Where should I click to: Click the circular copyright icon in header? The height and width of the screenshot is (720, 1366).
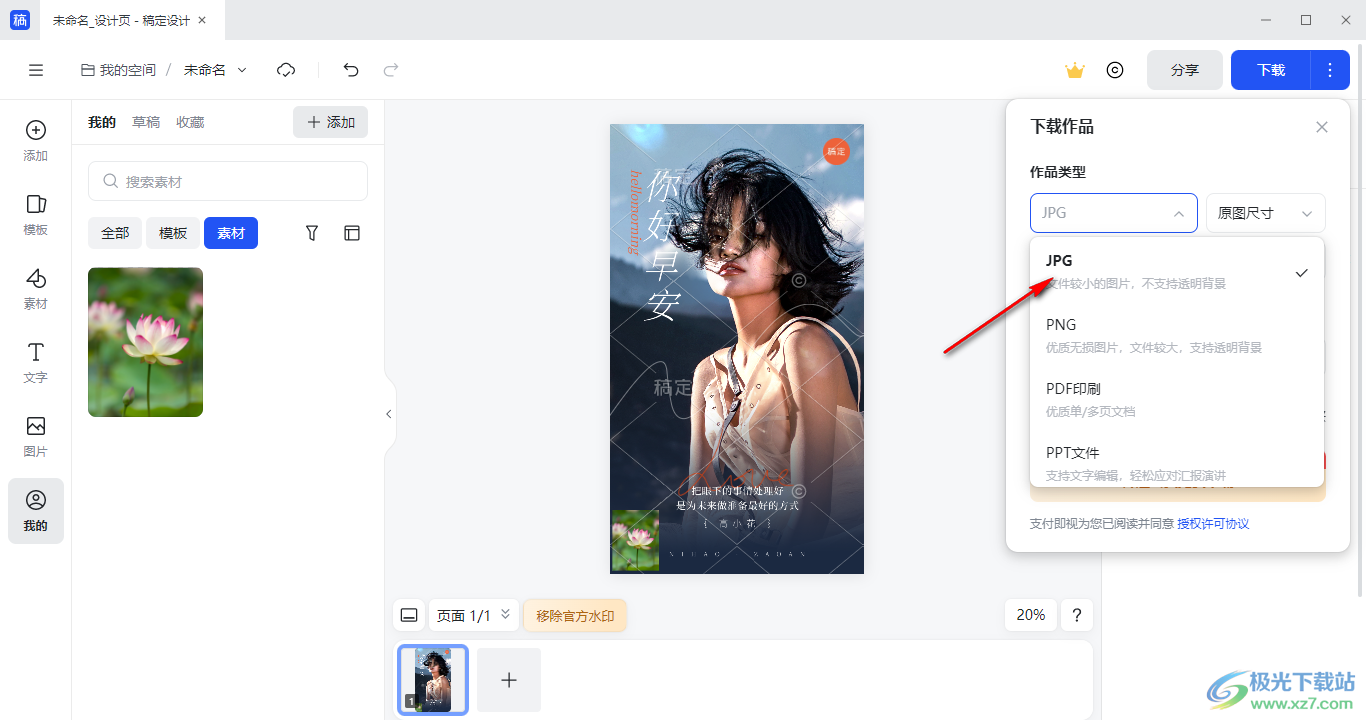point(1115,70)
